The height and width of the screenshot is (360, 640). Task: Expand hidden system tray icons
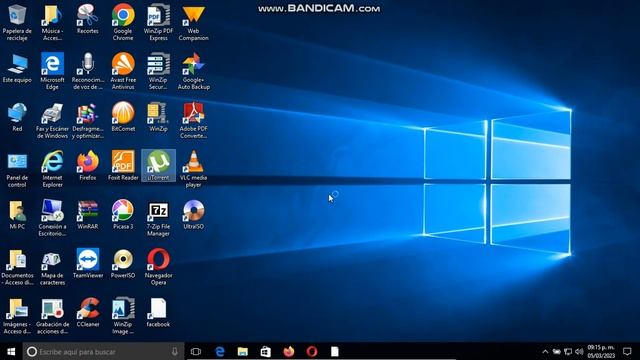click(x=545, y=351)
